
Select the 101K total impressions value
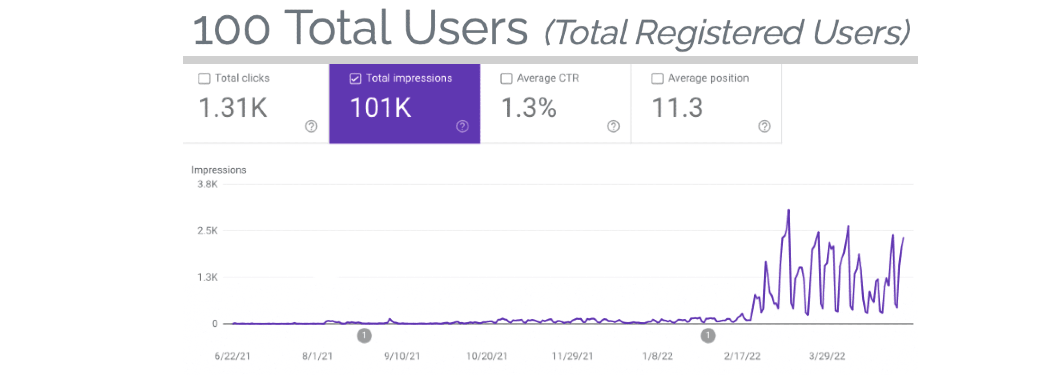pyautogui.click(x=381, y=108)
